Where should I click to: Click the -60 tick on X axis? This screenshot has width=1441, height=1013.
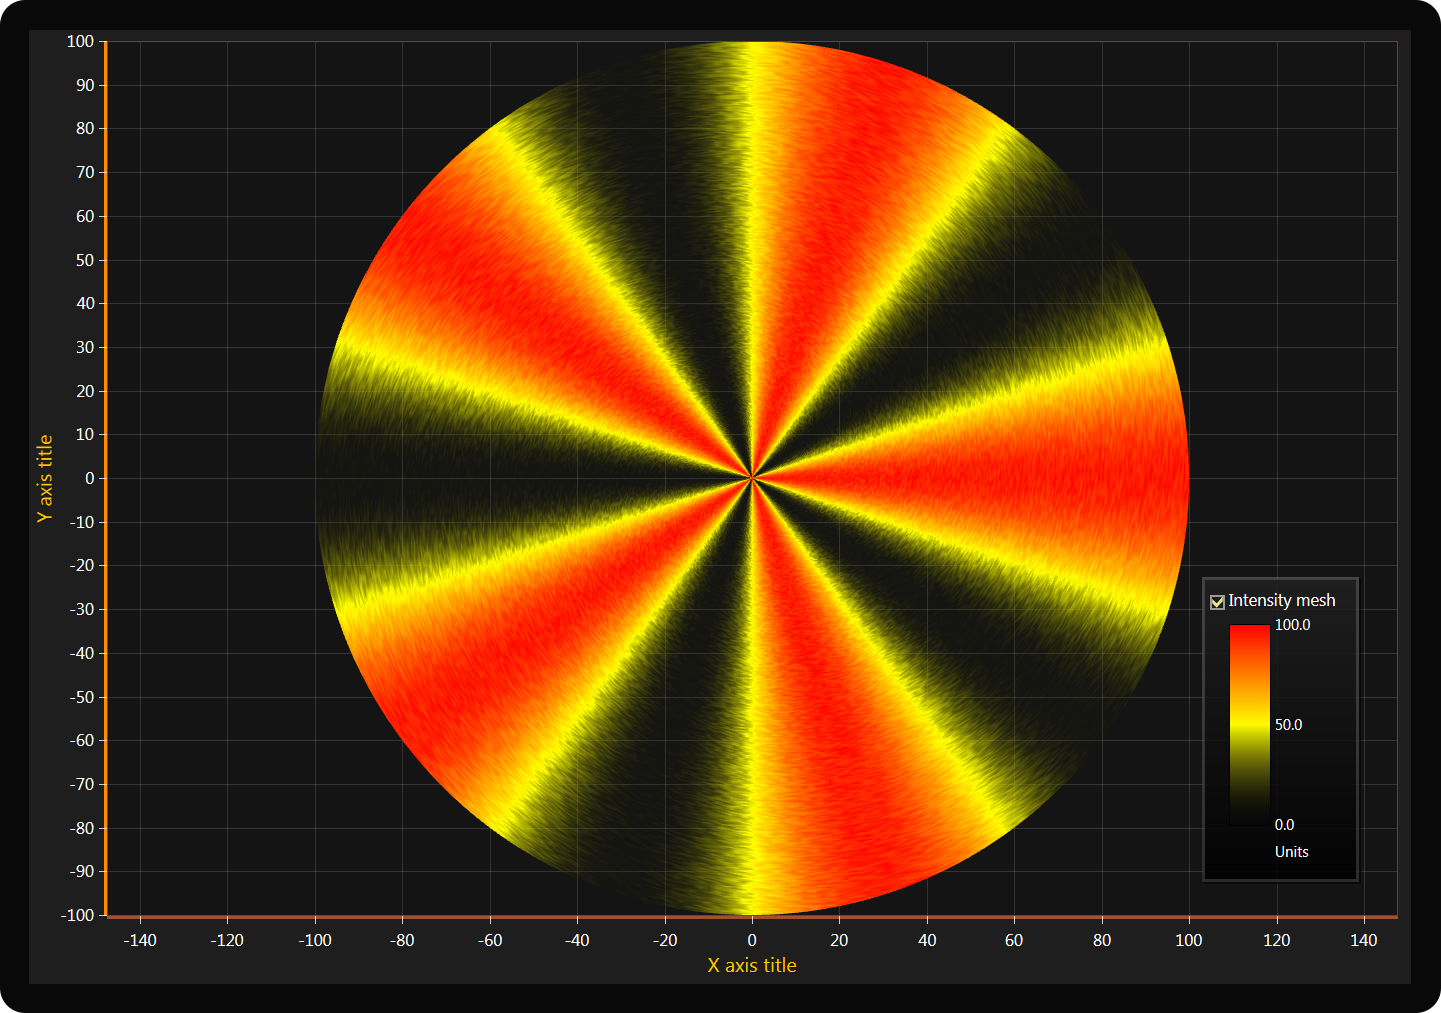pyautogui.click(x=489, y=940)
